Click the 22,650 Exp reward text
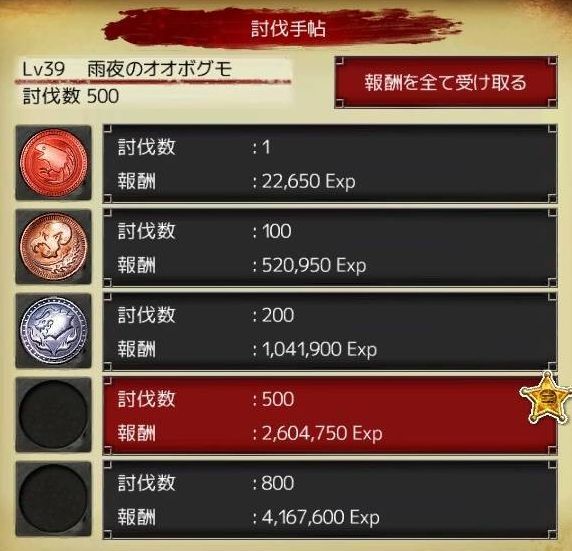 pos(309,181)
